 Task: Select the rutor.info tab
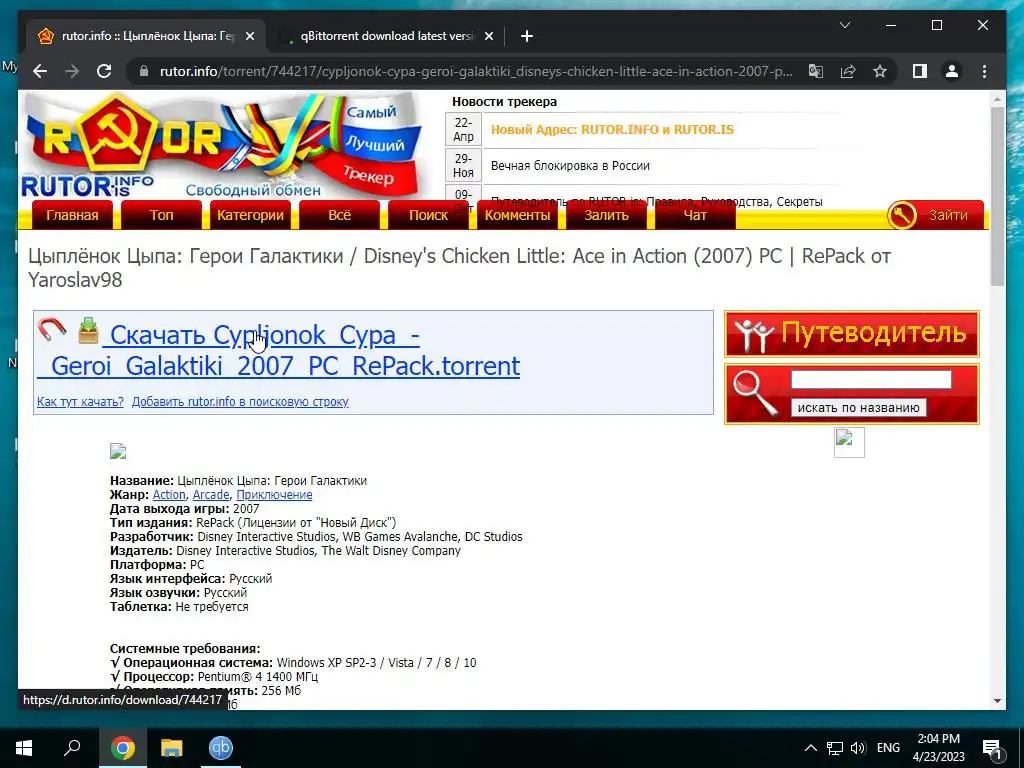146,37
